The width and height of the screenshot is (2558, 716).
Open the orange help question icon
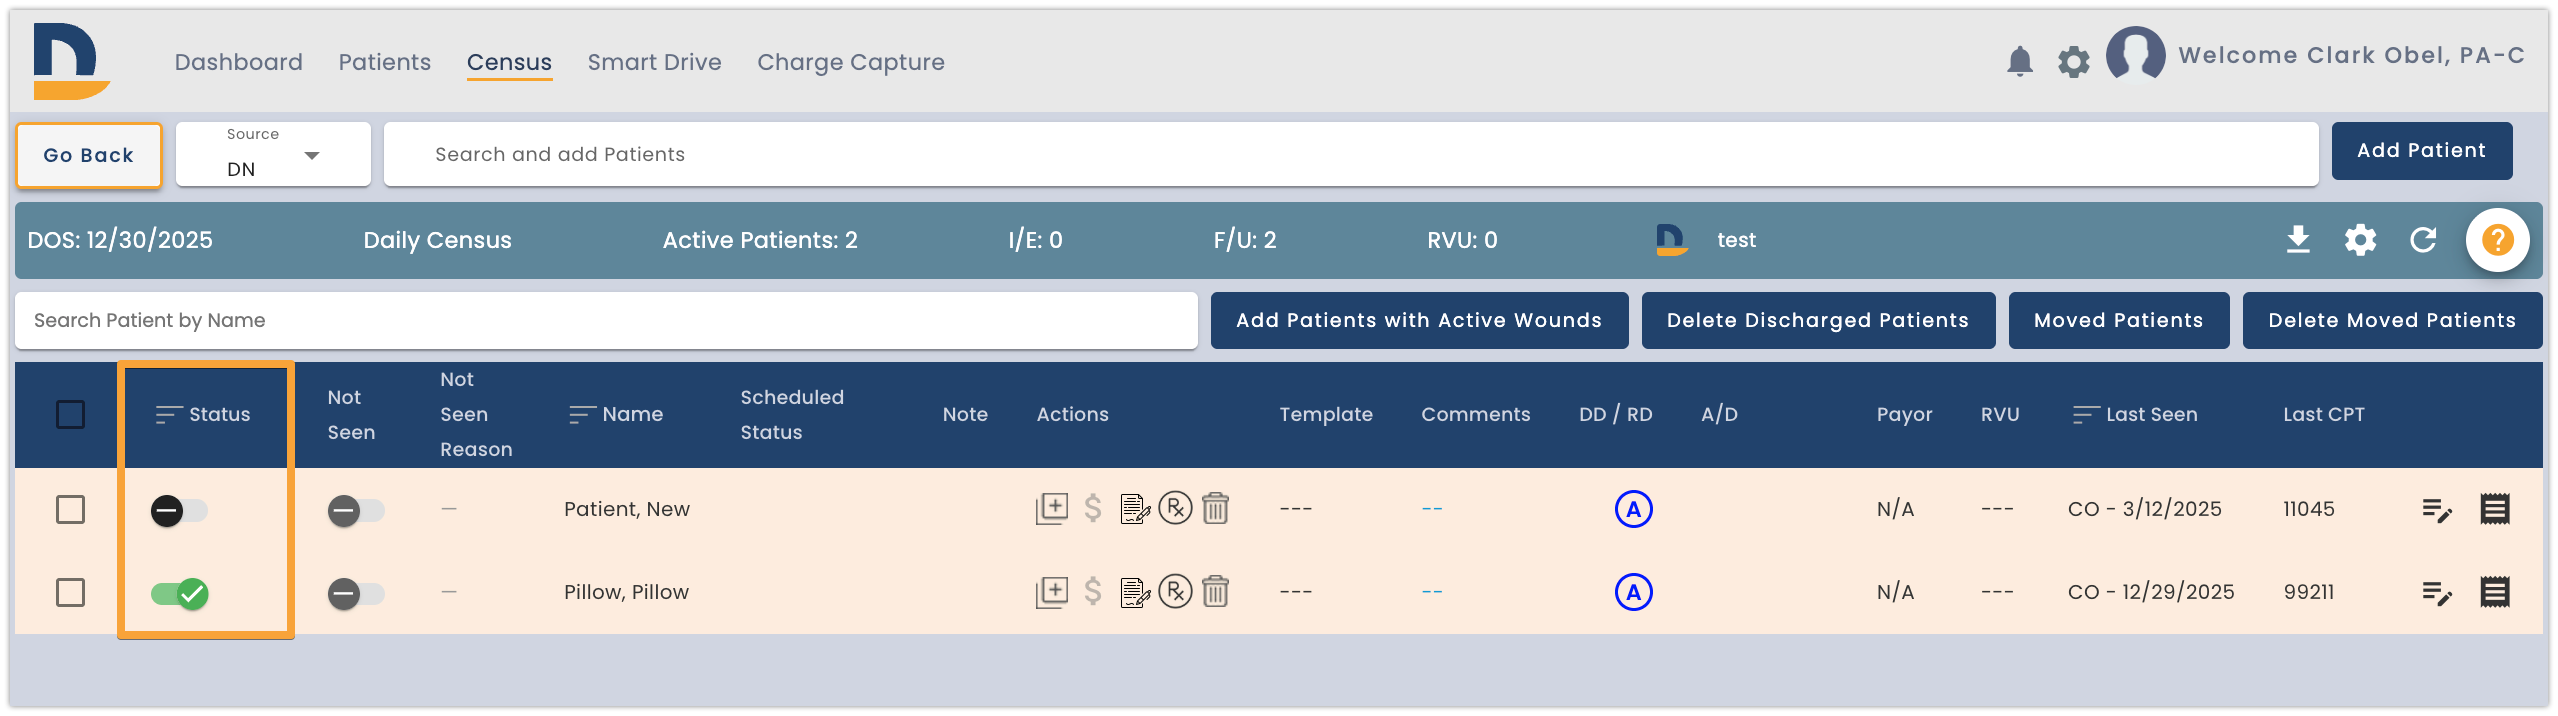tap(2497, 240)
